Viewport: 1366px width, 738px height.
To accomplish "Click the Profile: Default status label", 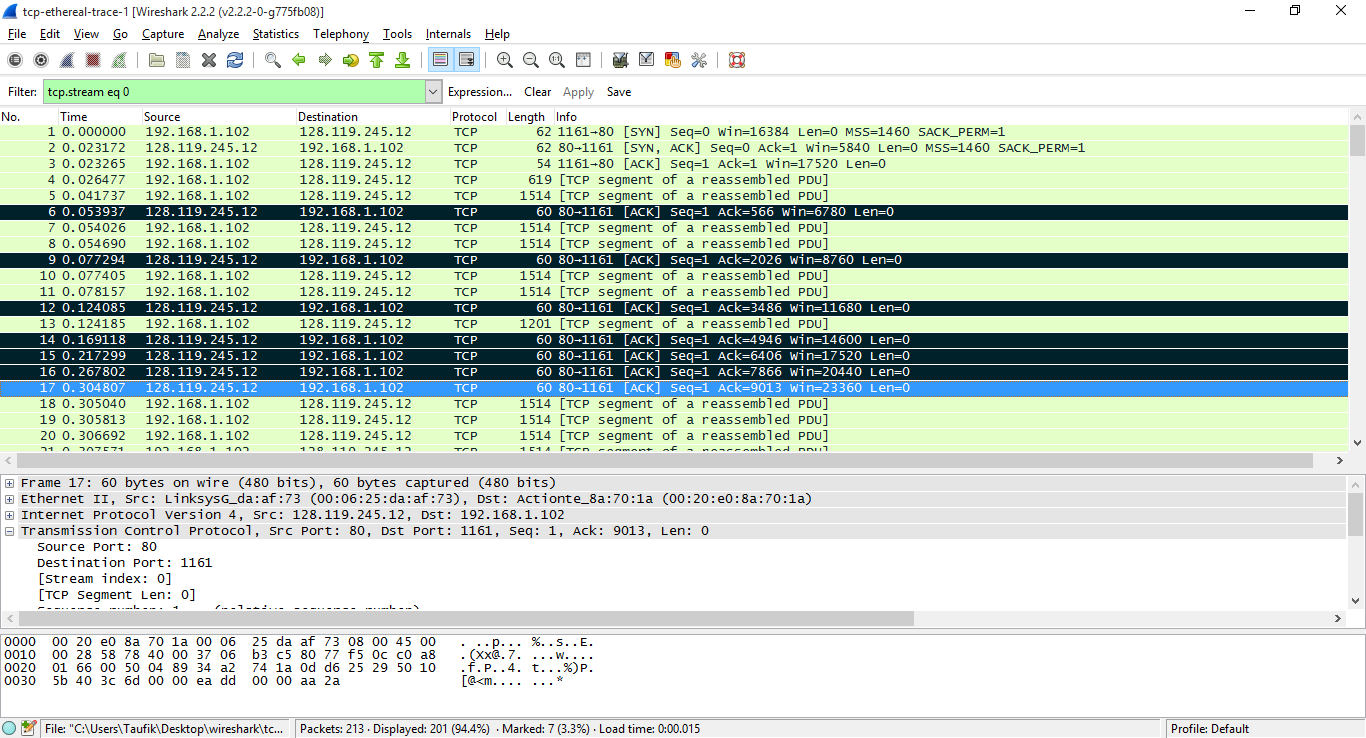I will click(x=1210, y=729).
